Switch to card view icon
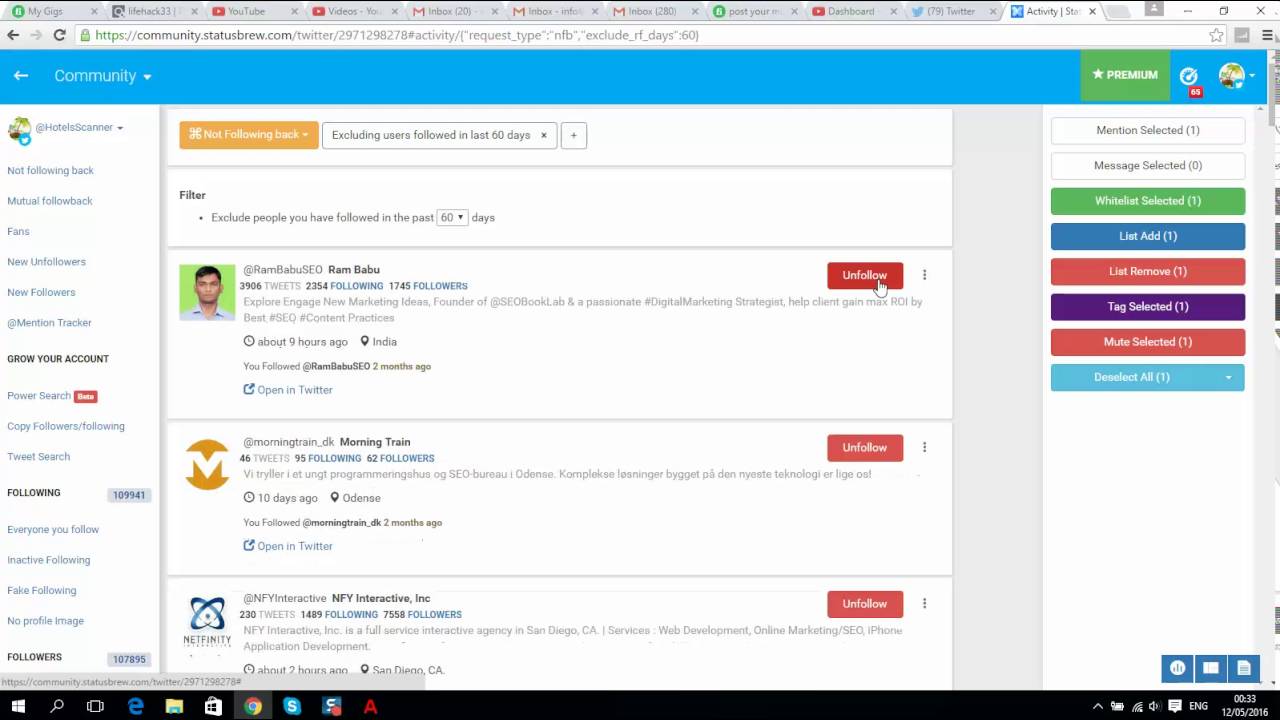 [1211, 668]
